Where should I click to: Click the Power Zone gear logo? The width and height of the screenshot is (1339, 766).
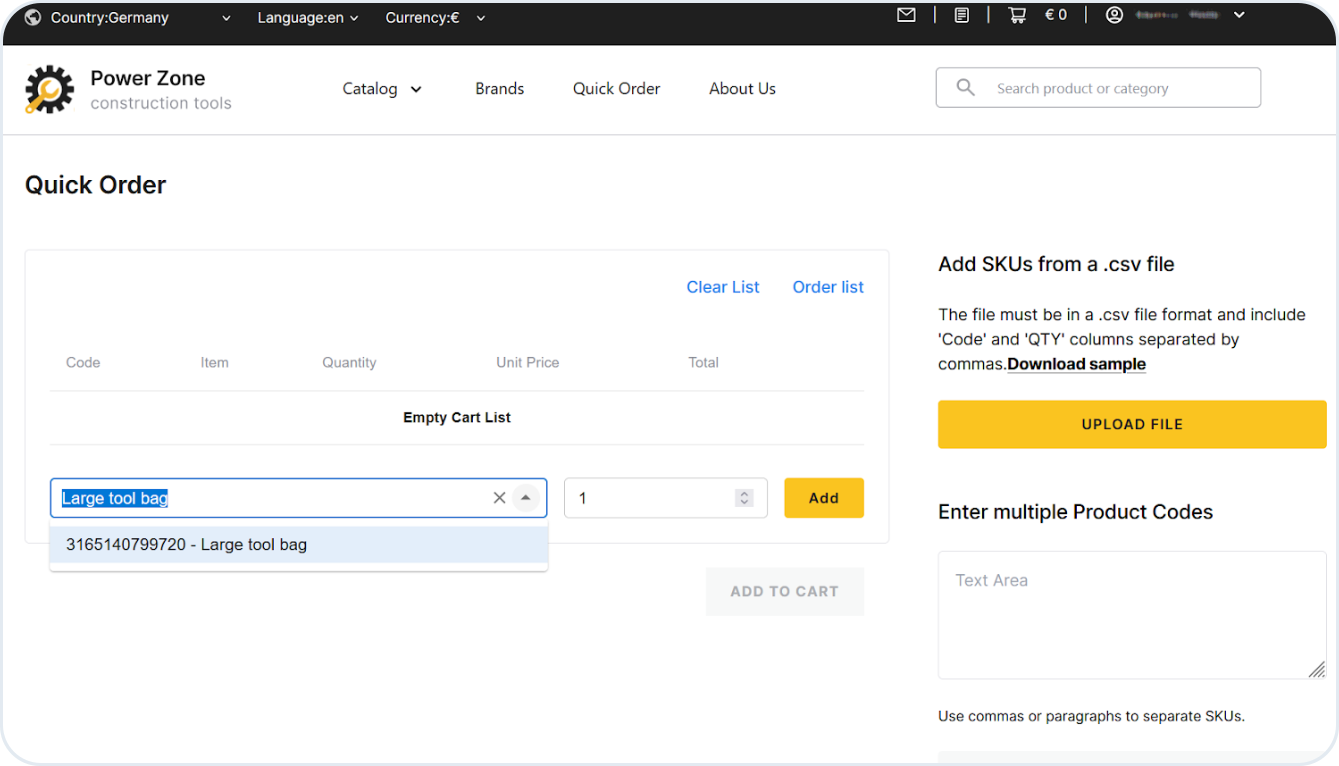point(49,90)
